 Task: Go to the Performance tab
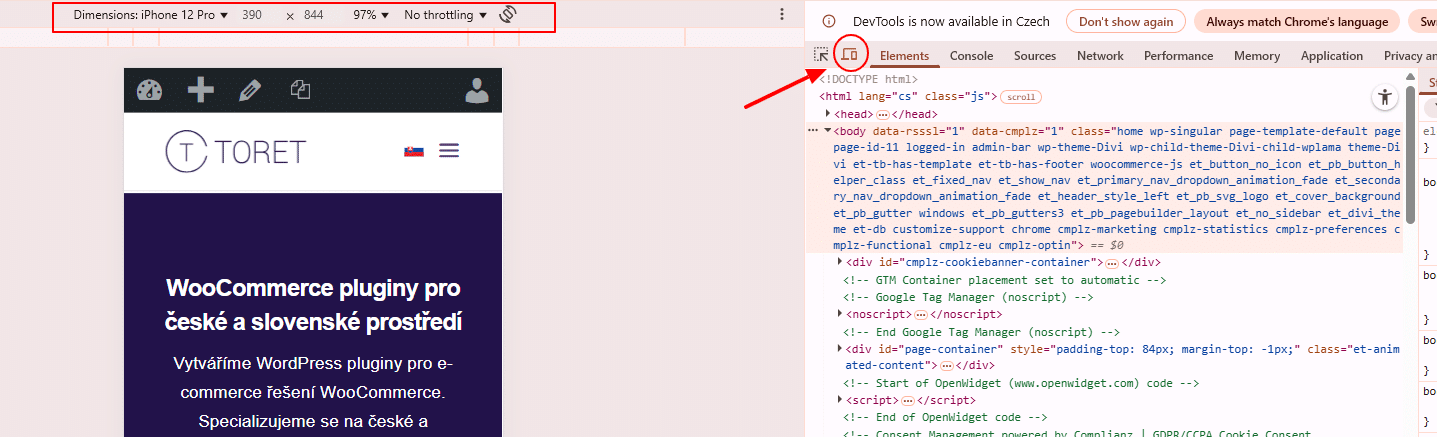1179,56
